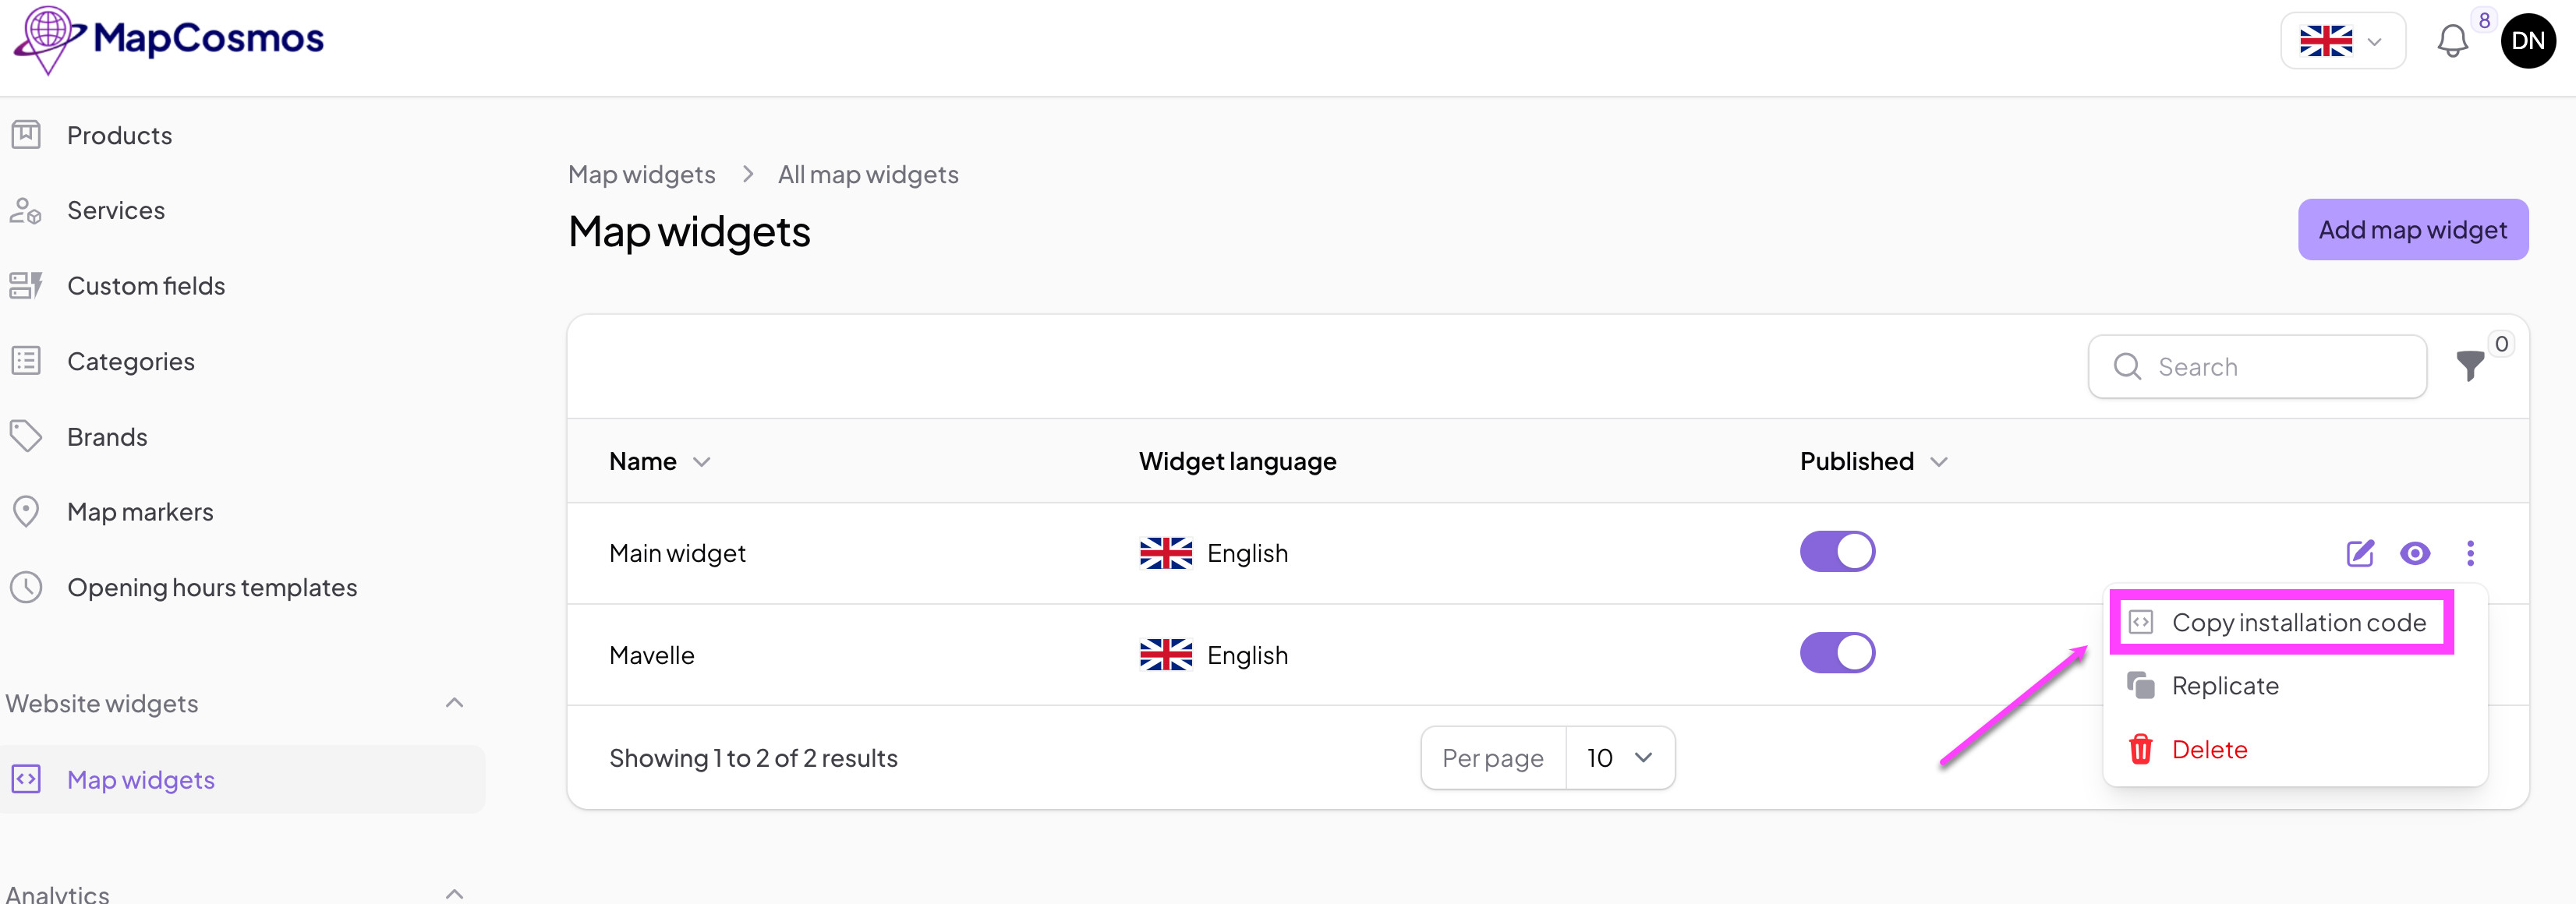Open the language flag dropdown

pos(2341,41)
